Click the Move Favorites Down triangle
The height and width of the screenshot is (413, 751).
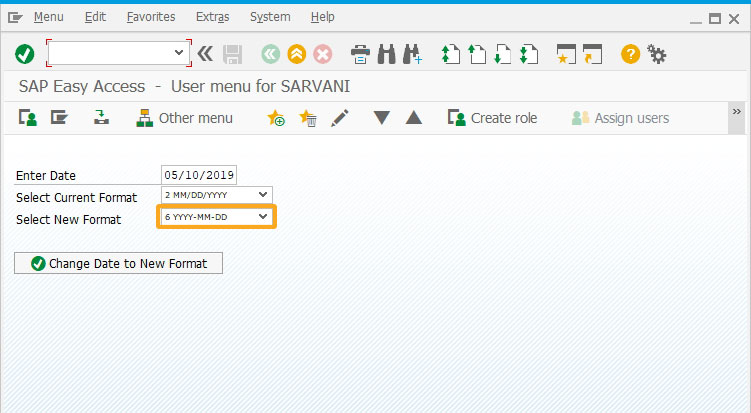coord(382,117)
